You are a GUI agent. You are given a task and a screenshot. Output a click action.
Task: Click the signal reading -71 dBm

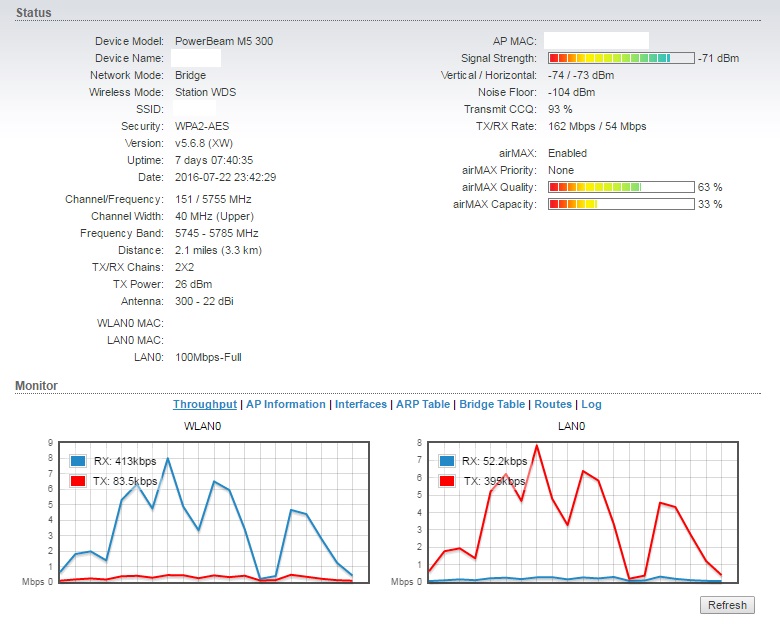tap(718, 58)
